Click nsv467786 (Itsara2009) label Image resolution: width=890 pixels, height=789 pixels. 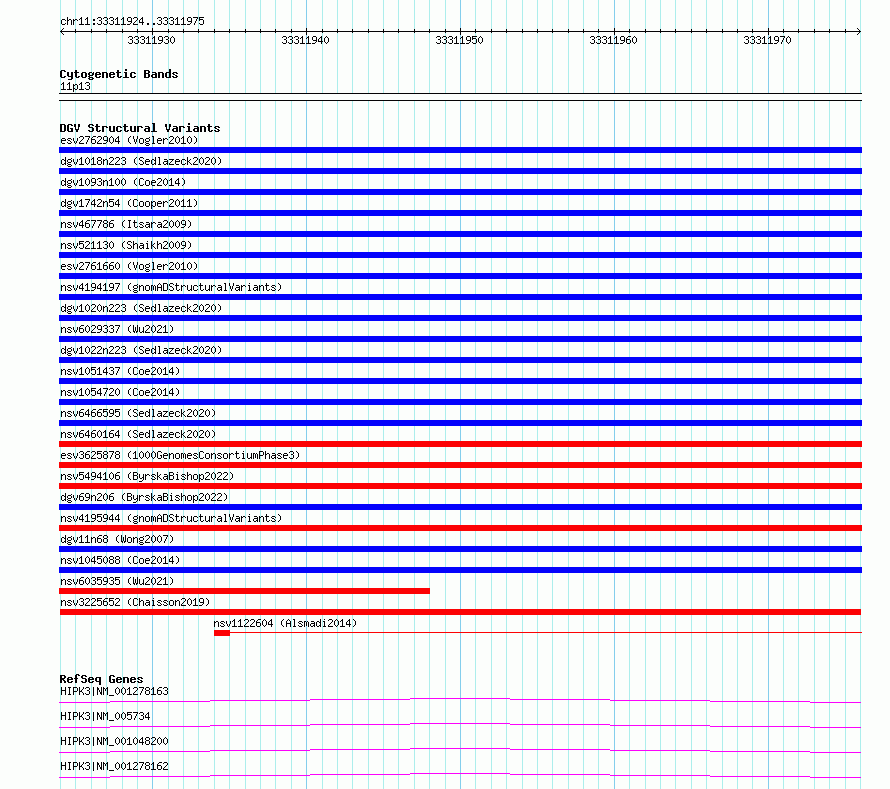pyautogui.click(x=126, y=224)
